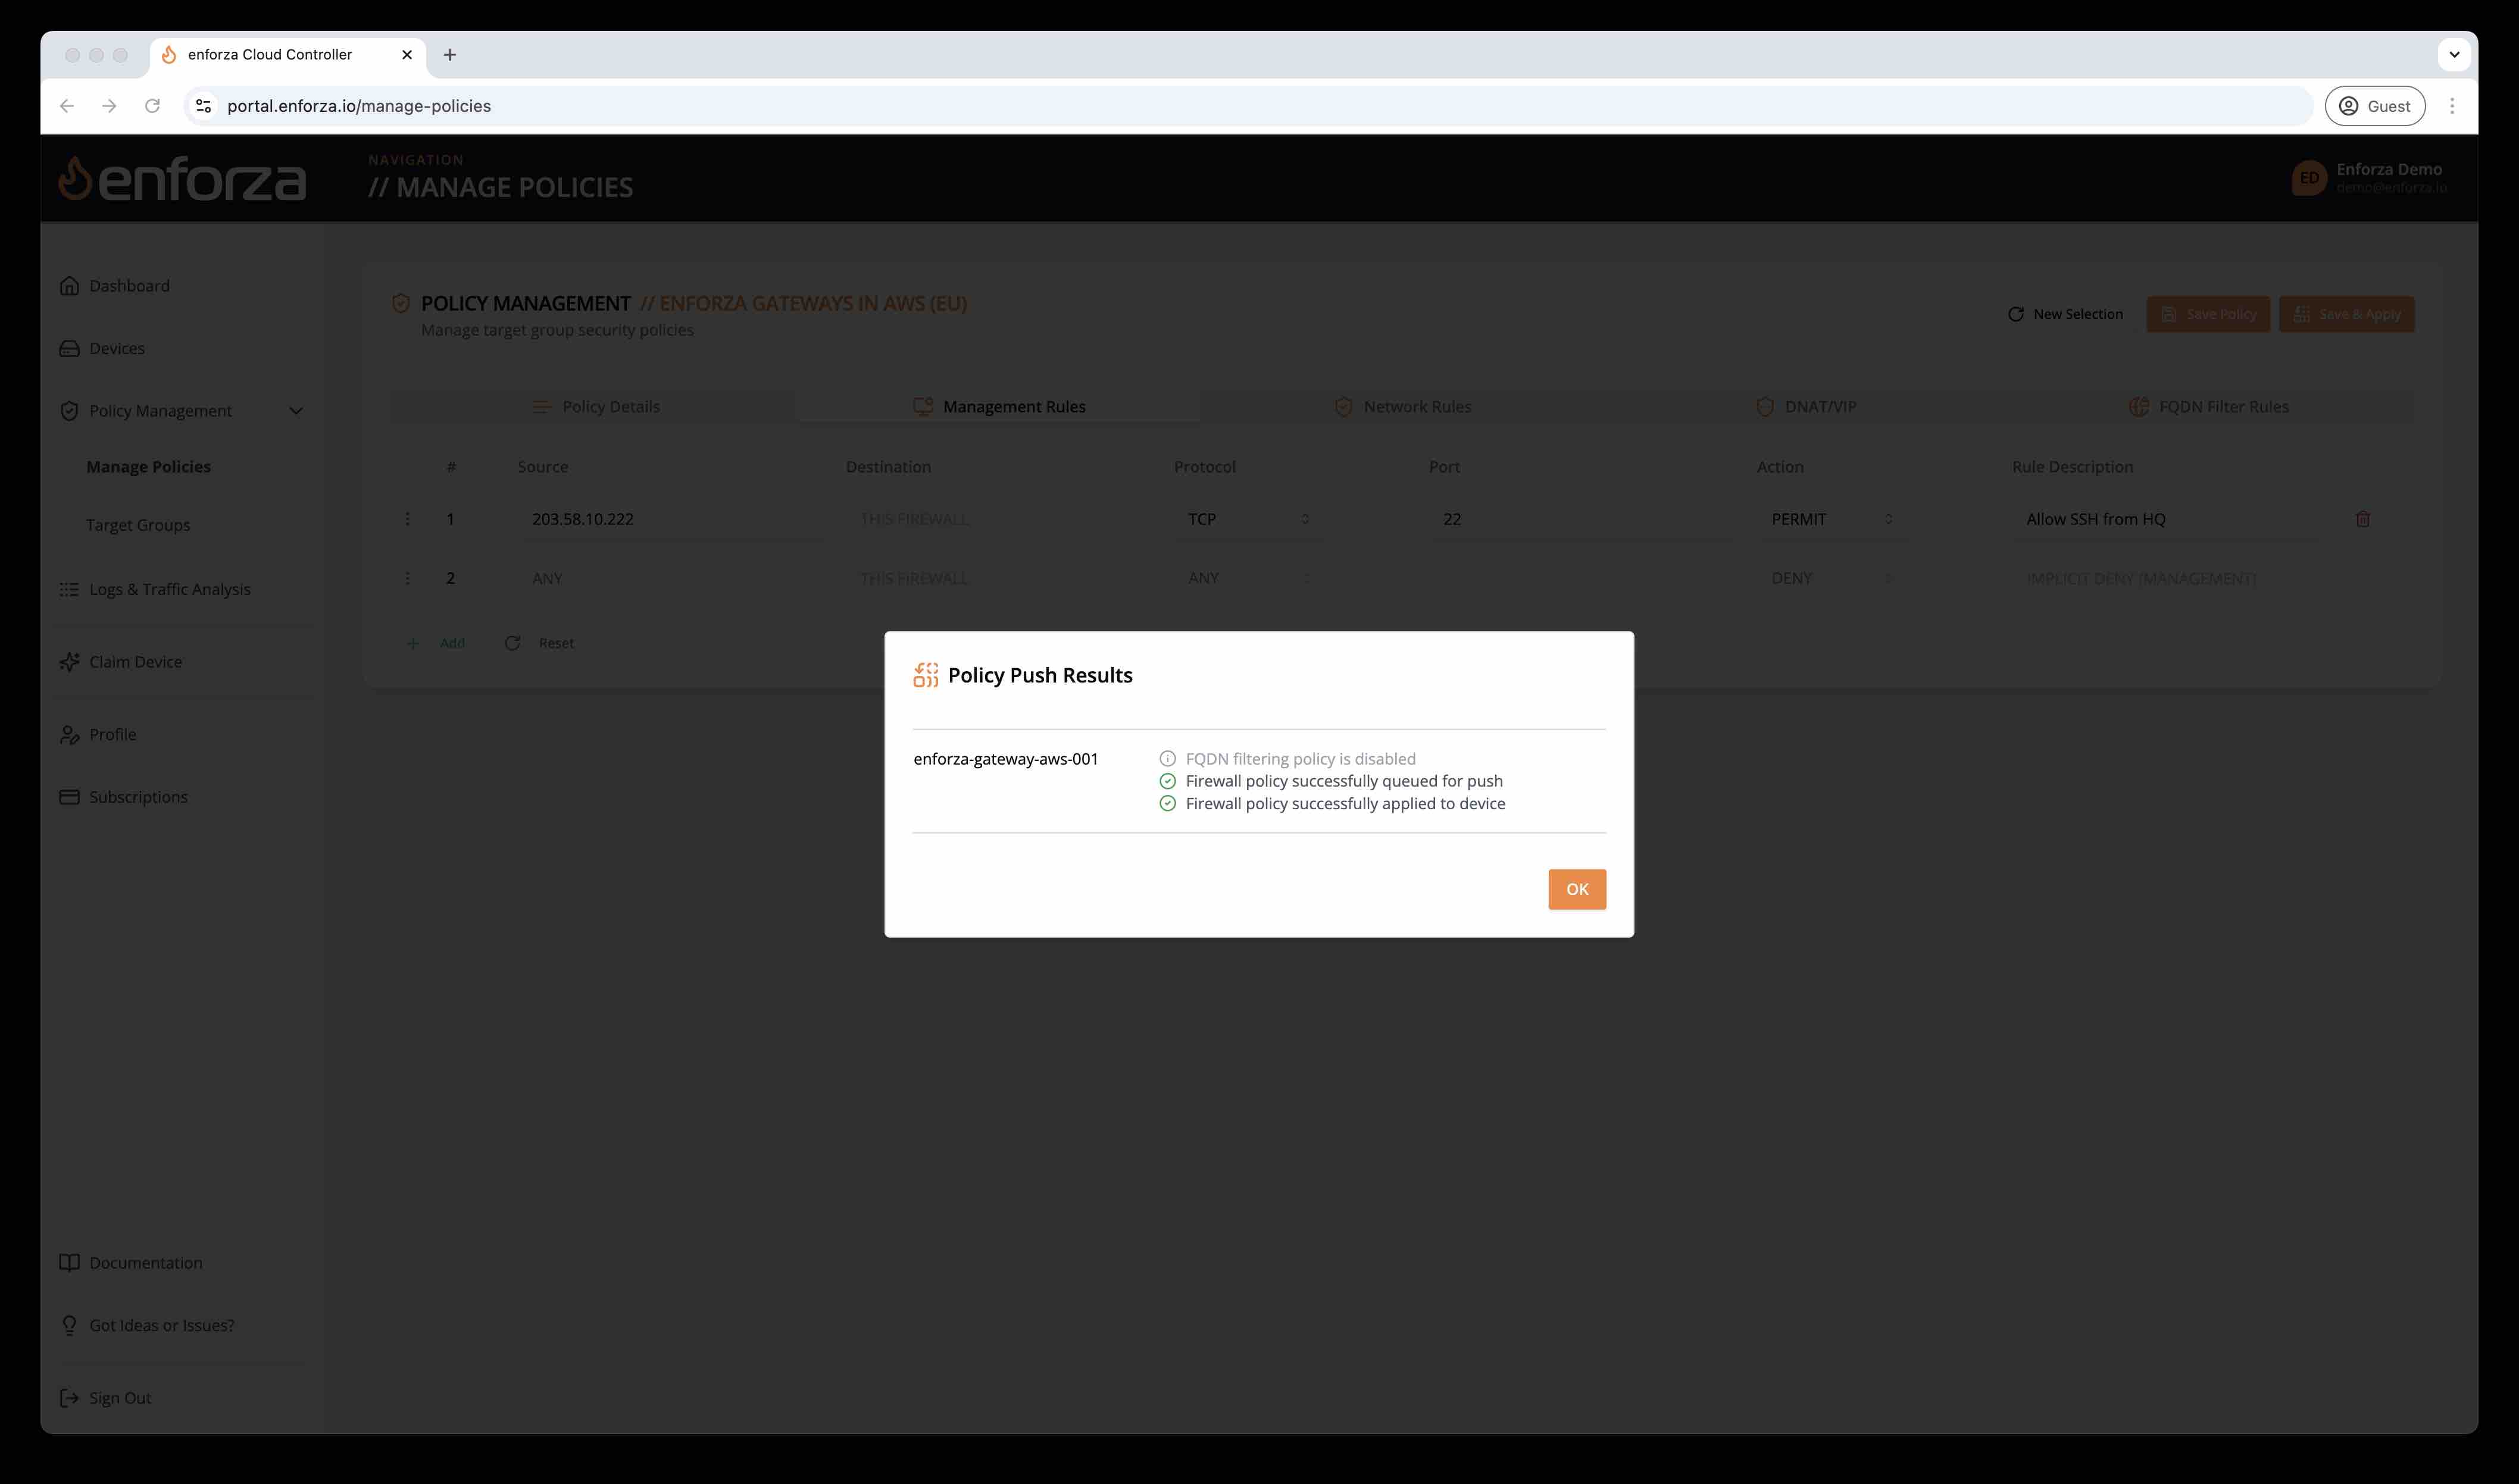This screenshot has width=2519, height=1484.
Task: Open browser three-dot menu
Action: tap(2452, 106)
